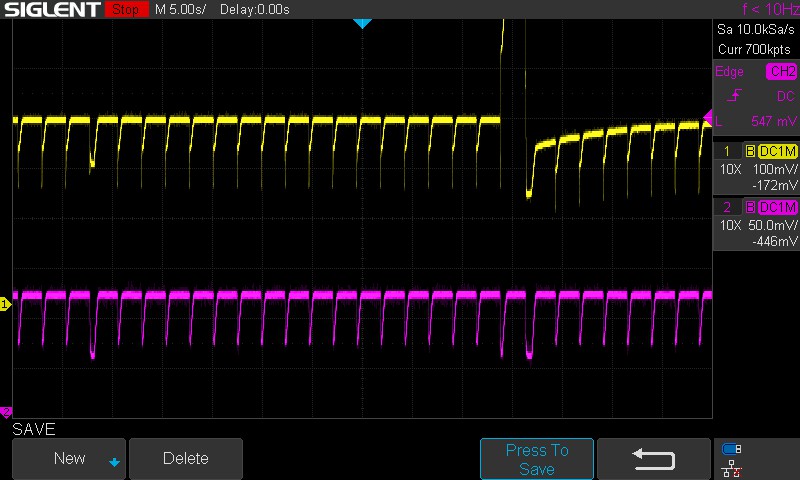The width and height of the screenshot is (800, 480).
Task: Click the SIGLENT logo
Action: point(52,9)
